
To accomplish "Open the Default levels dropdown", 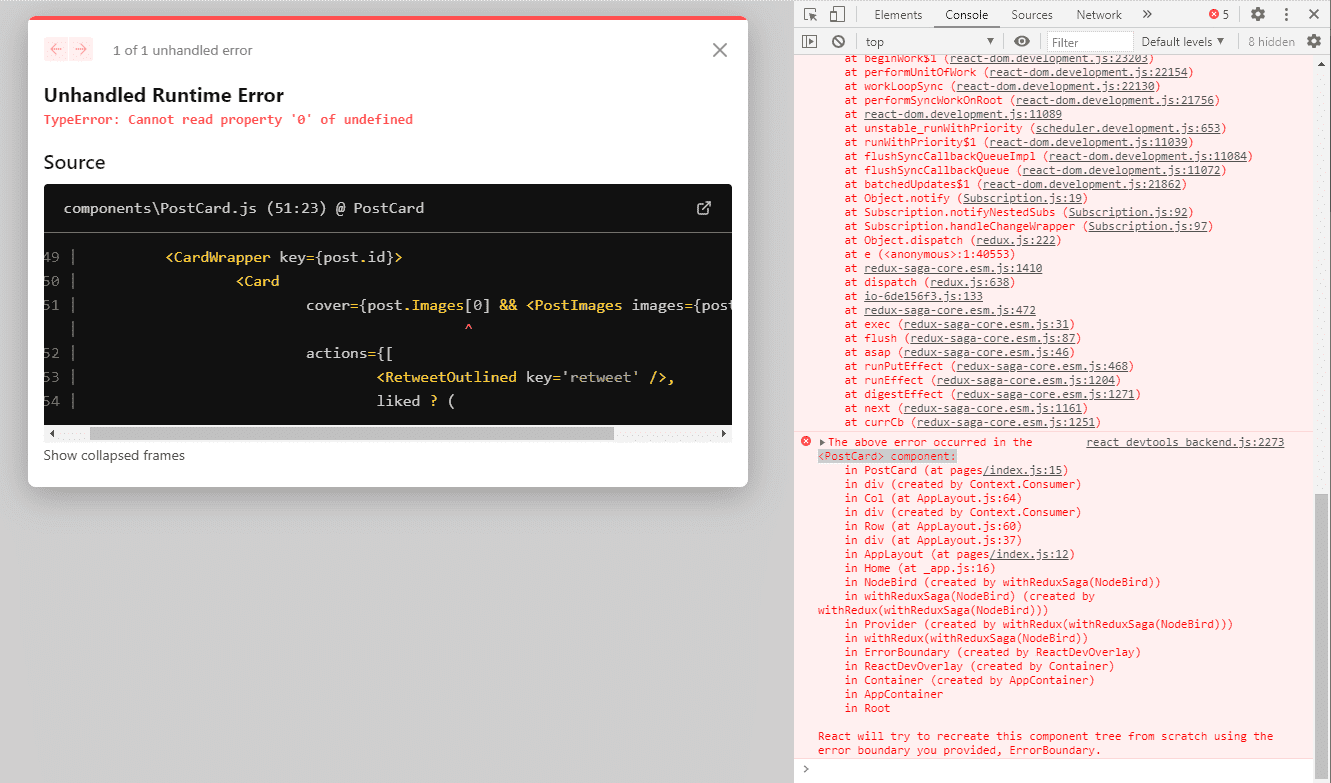I will pyautogui.click(x=1183, y=42).
